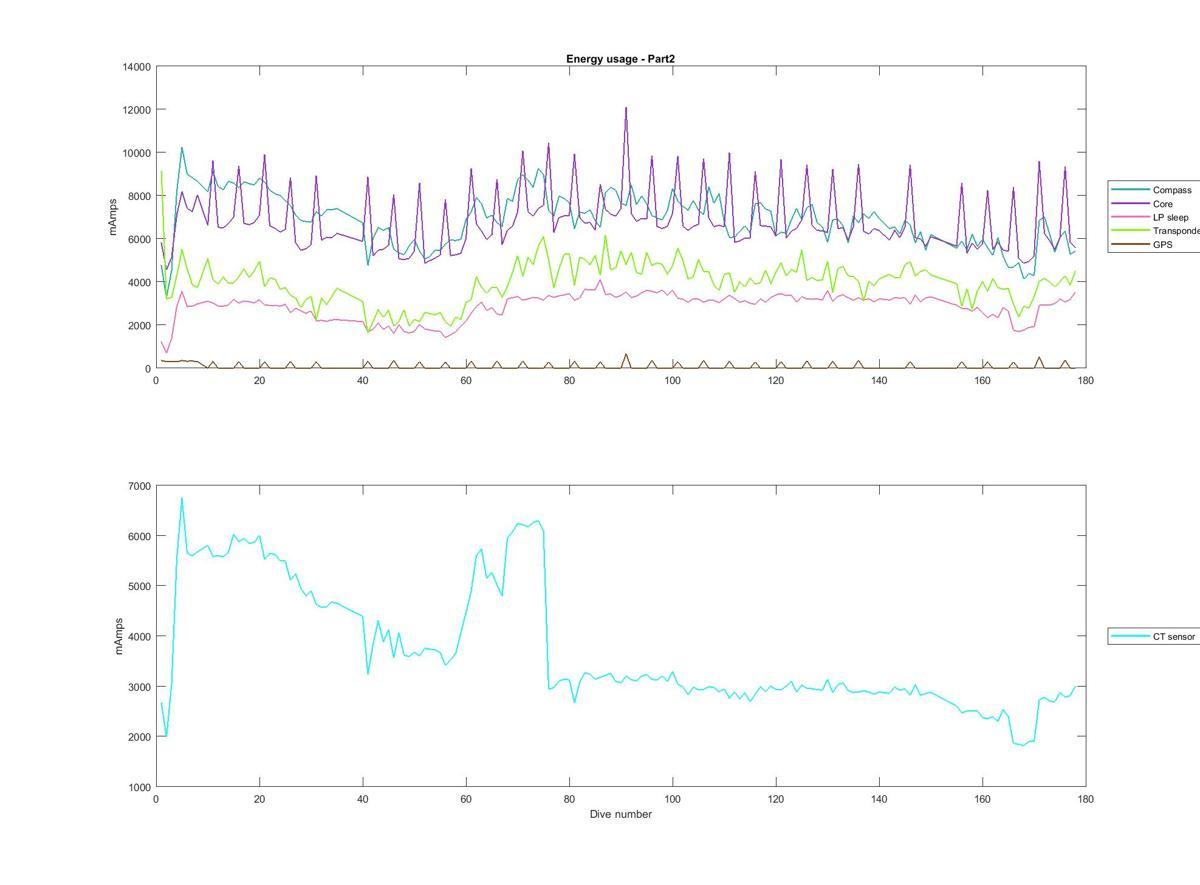Viewport: 1200px width, 885px height.
Task: Click the 100 x-axis tick on top plot
Action: 672,380
